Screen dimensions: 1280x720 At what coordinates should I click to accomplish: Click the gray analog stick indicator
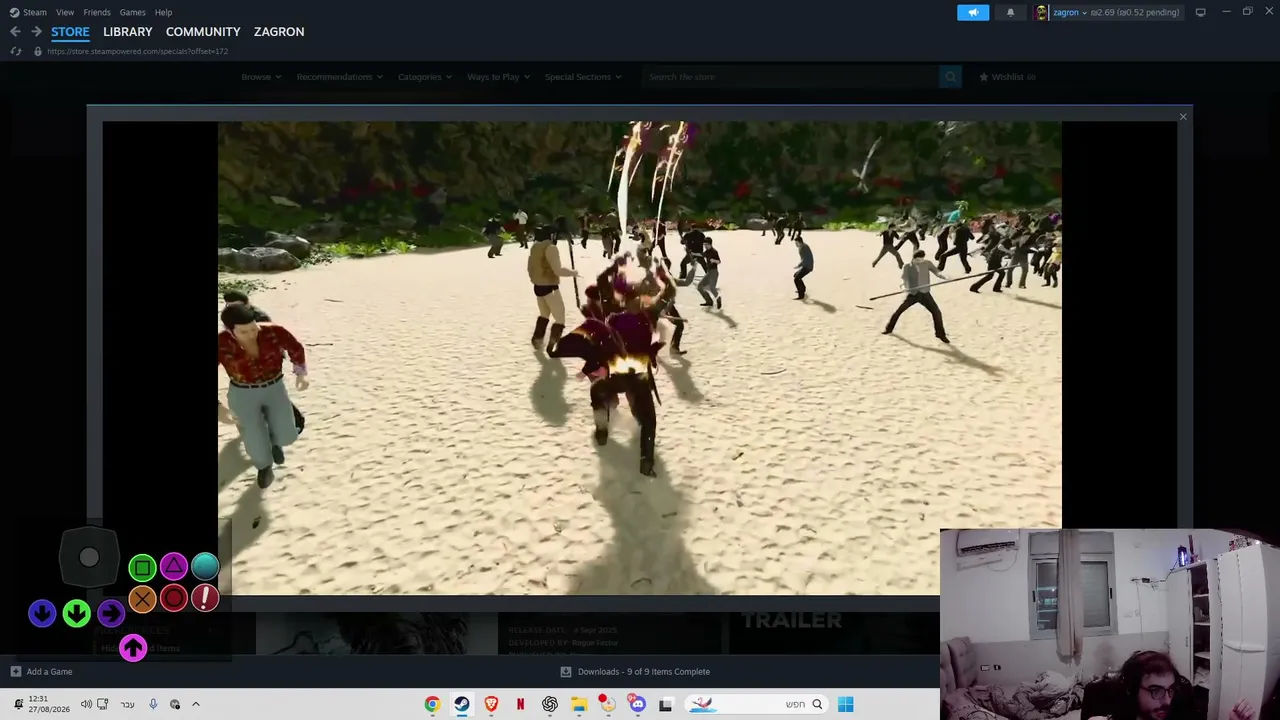pyautogui.click(x=89, y=558)
